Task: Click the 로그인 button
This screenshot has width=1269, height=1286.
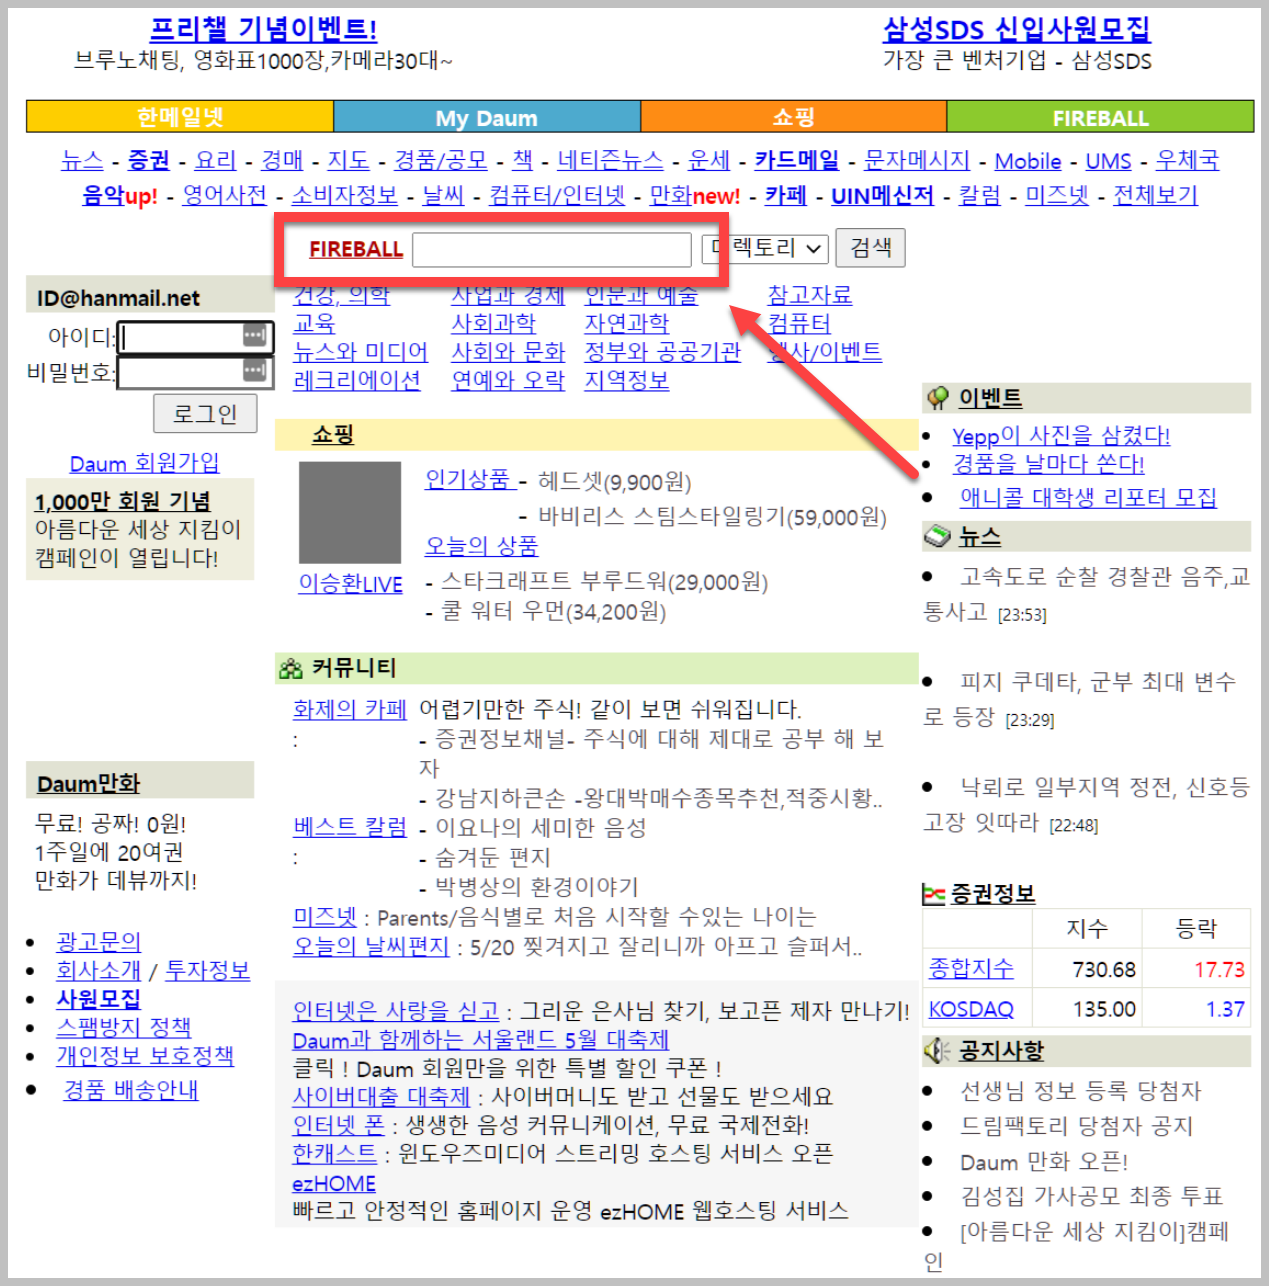Action: click(205, 413)
